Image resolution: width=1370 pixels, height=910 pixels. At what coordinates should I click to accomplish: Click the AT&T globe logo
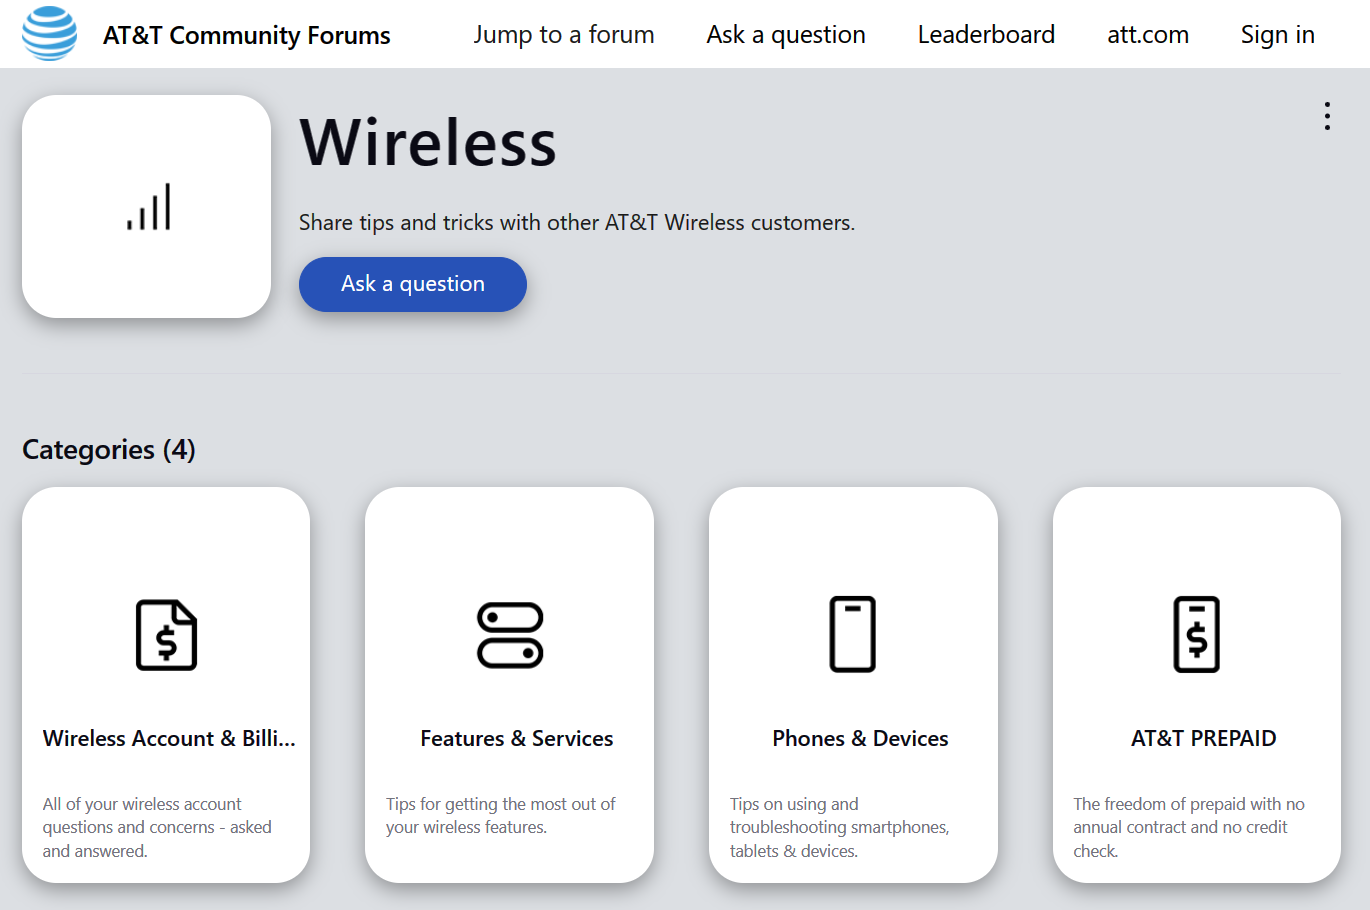[x=49, y=34]
